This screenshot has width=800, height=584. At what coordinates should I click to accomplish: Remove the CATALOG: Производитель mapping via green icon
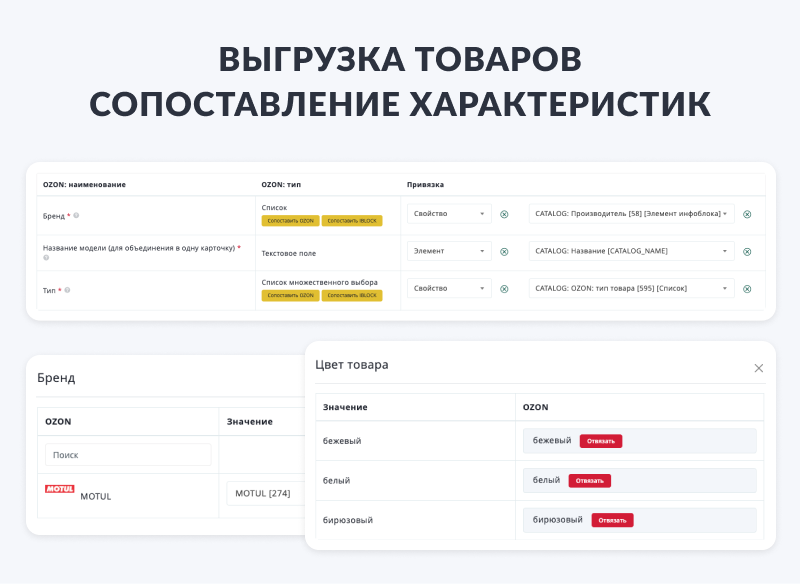click(747, 214)
